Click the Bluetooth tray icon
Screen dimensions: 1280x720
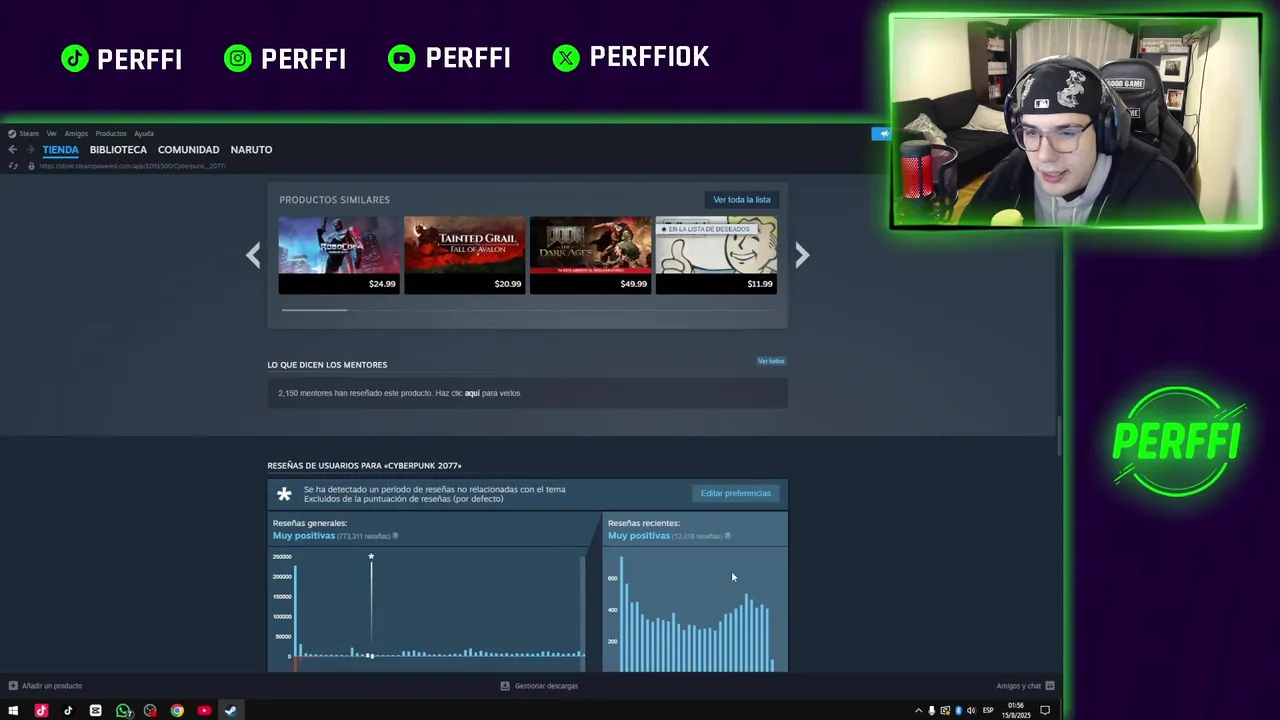tap(958, 711)
